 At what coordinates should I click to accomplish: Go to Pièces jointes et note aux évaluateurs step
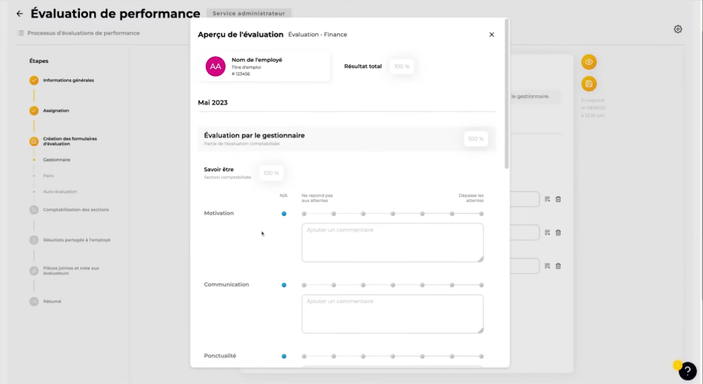tap(71, 271)
